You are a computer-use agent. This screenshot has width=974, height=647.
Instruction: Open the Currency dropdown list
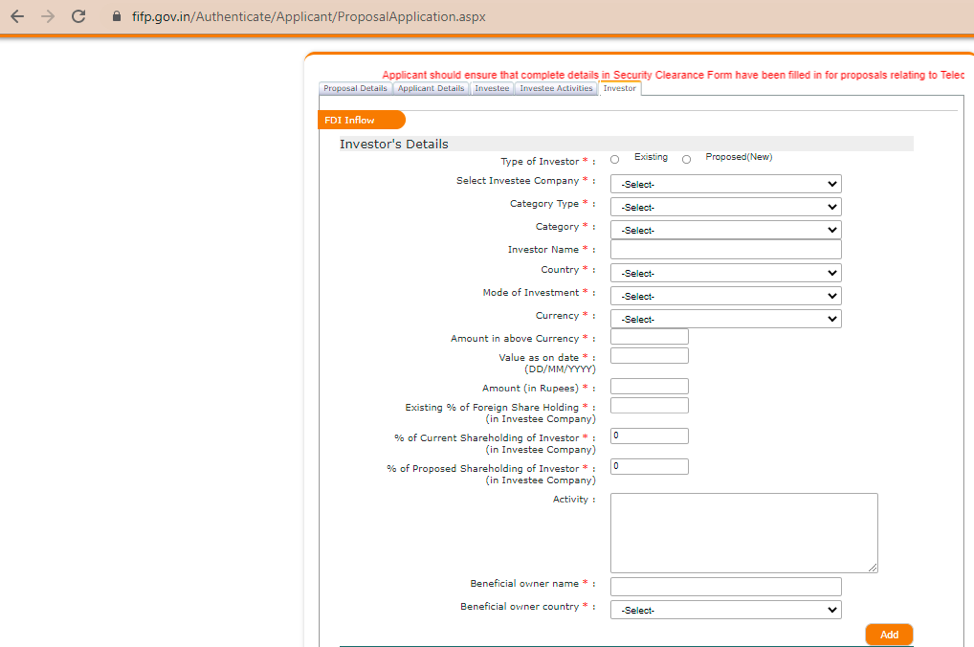click(x=725, y=319)
